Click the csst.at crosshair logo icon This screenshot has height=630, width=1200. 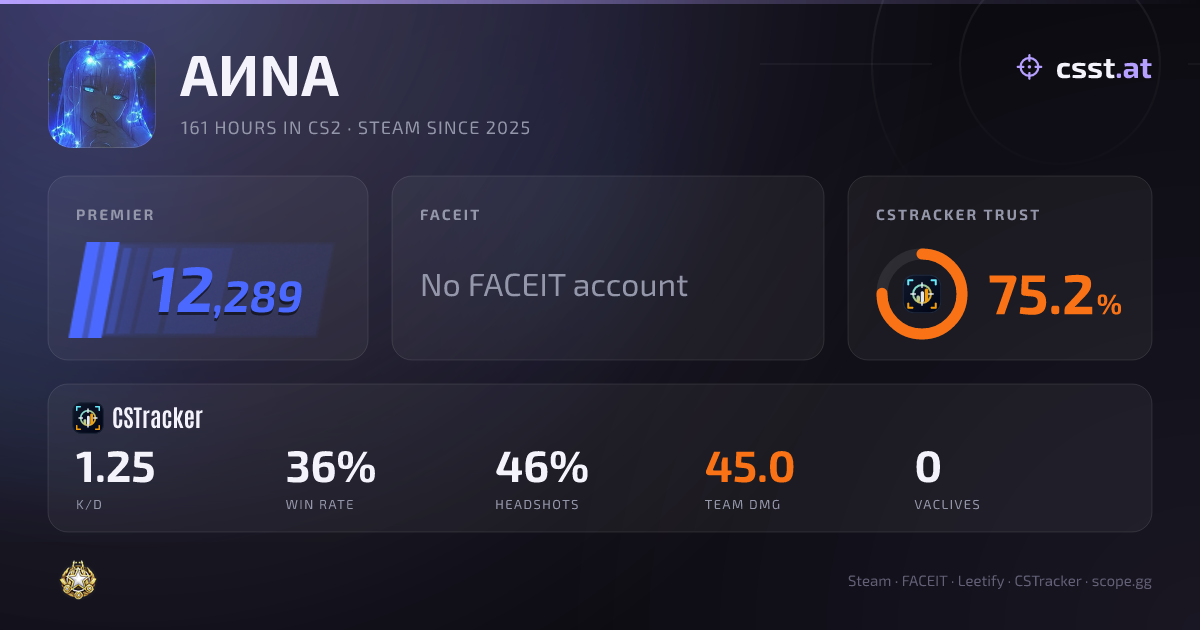tap(1029, 68)
